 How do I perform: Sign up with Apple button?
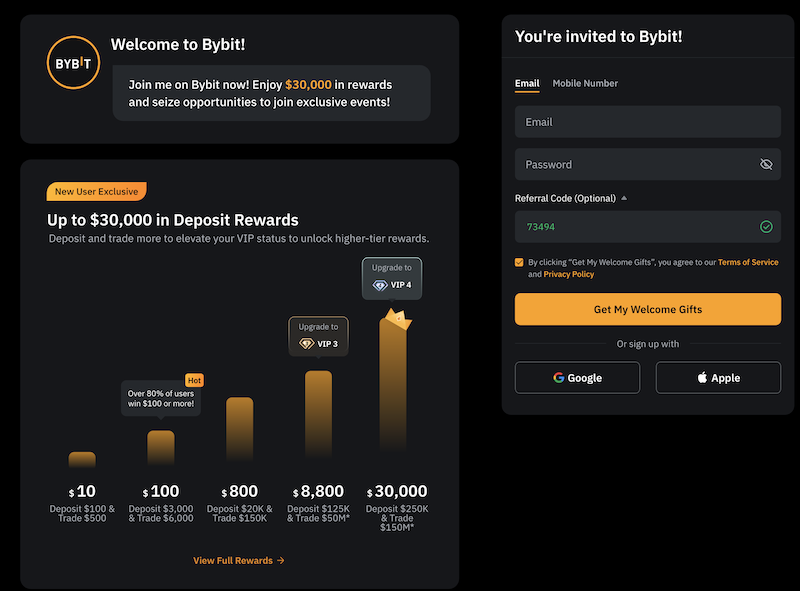tap(718, 378)
